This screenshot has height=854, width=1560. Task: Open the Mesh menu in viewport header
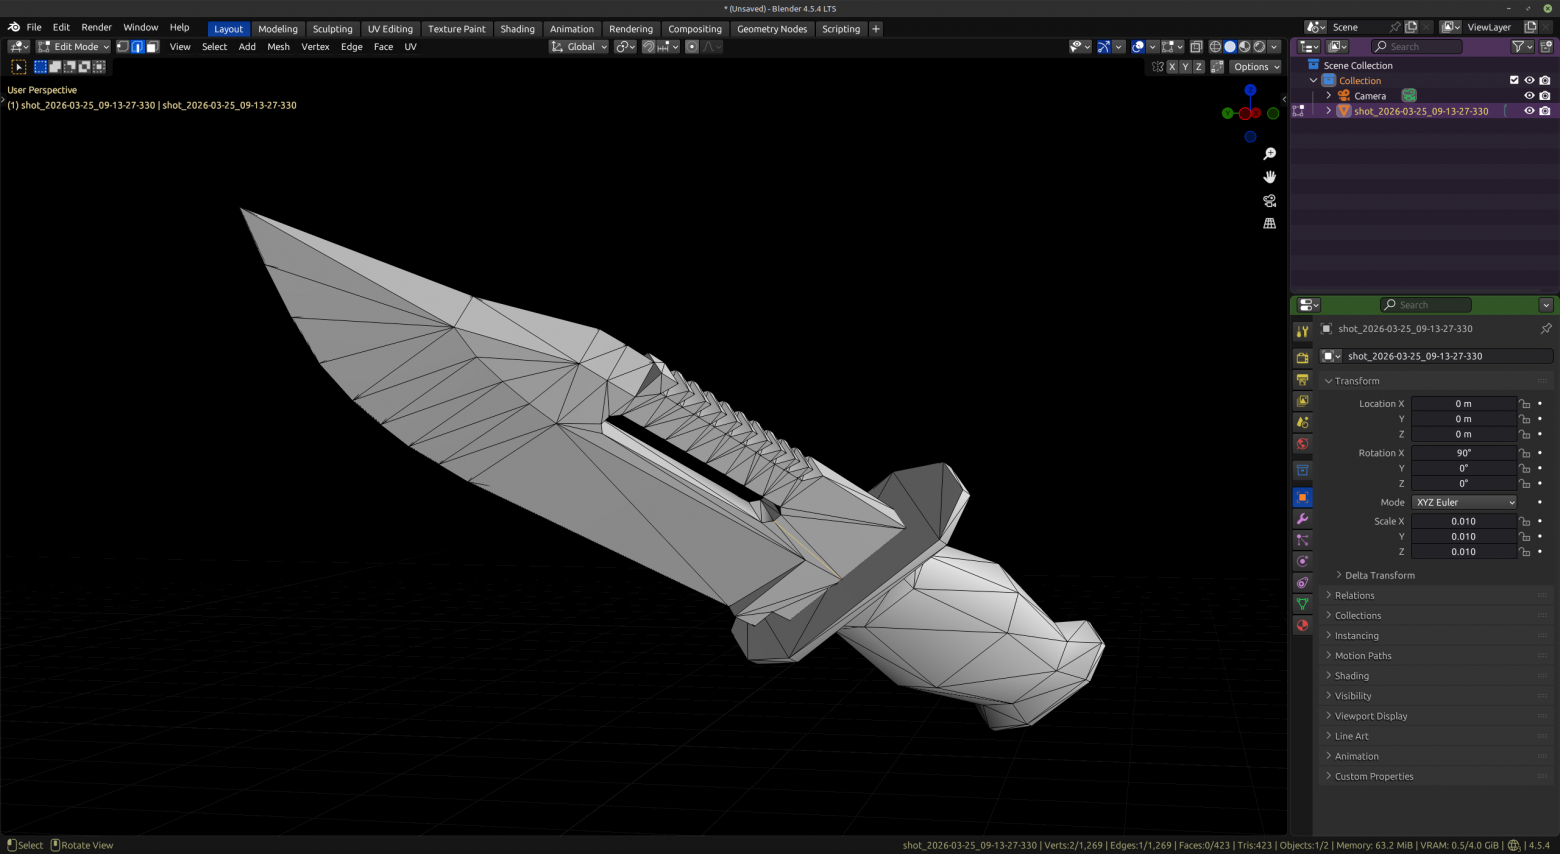coord(278,47)
